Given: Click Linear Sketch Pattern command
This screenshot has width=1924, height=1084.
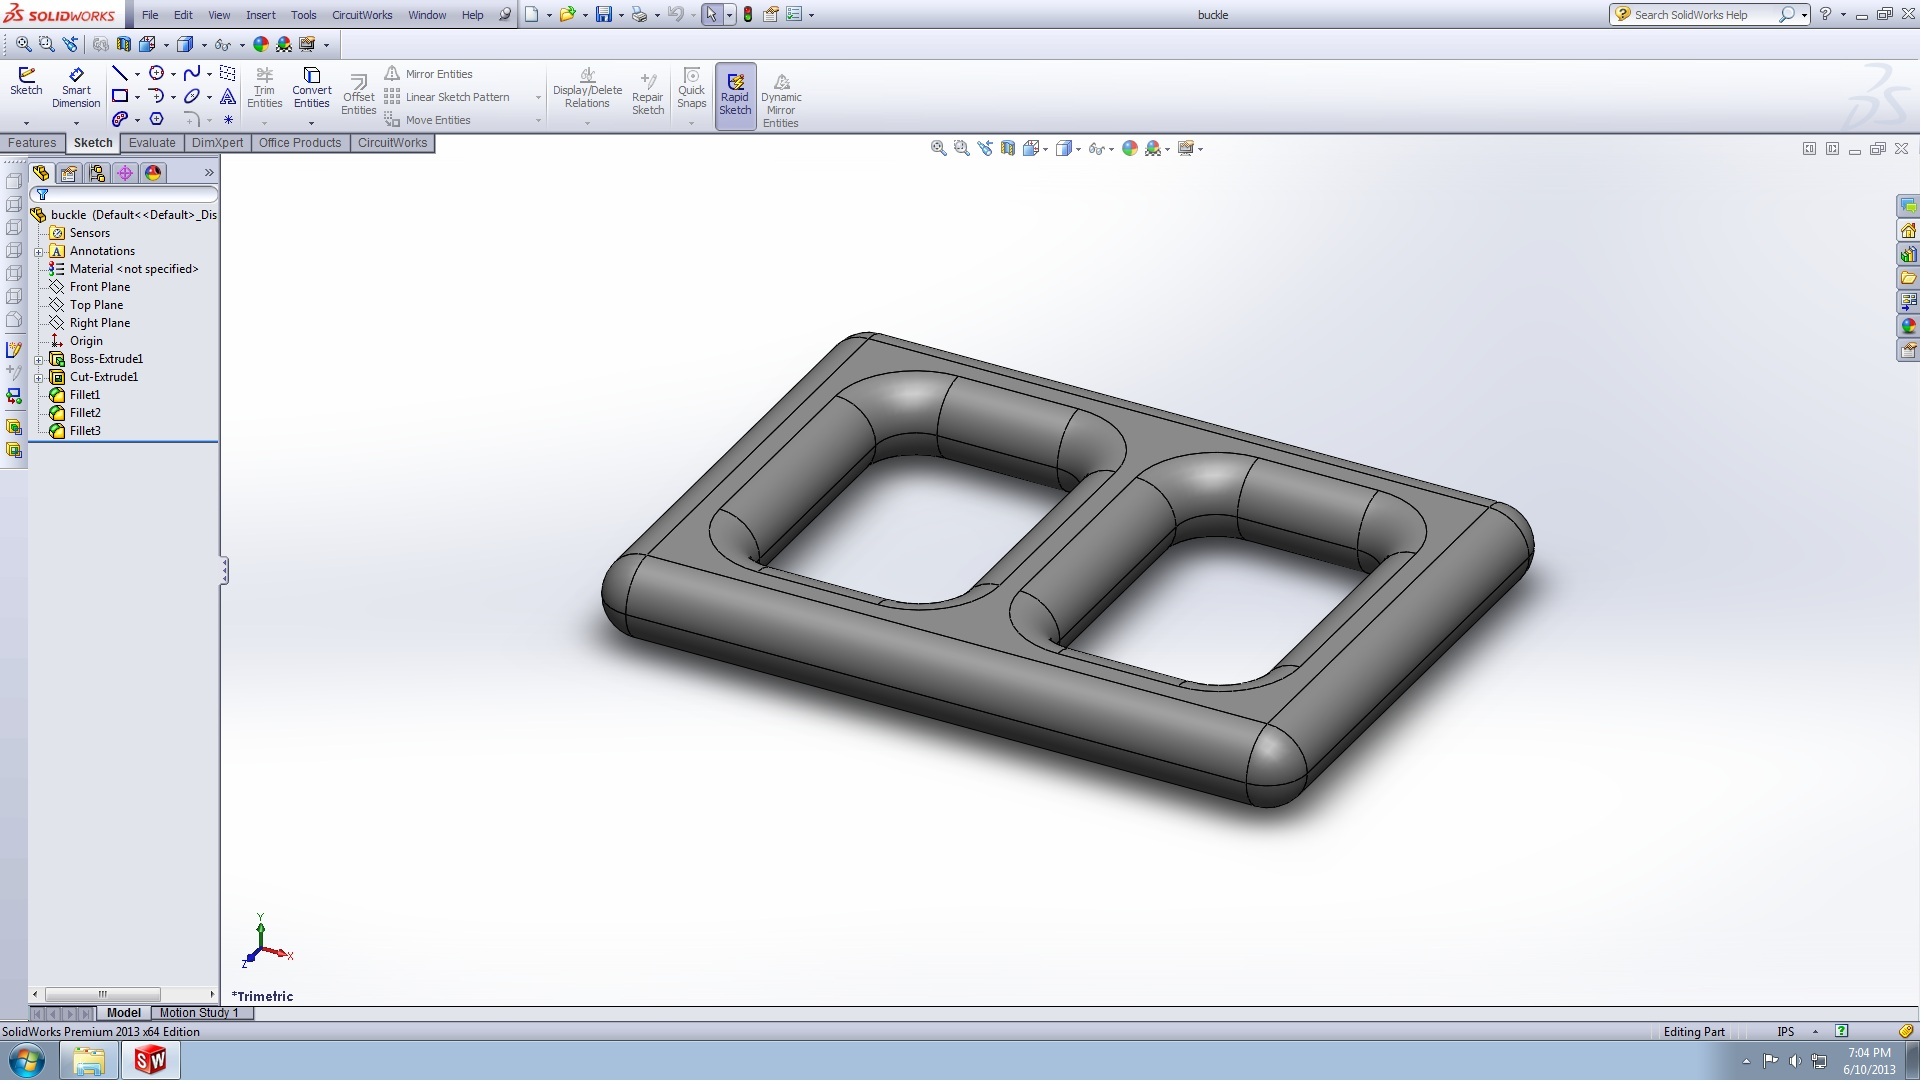Looking at the screenshot, I should pos(448,97).
